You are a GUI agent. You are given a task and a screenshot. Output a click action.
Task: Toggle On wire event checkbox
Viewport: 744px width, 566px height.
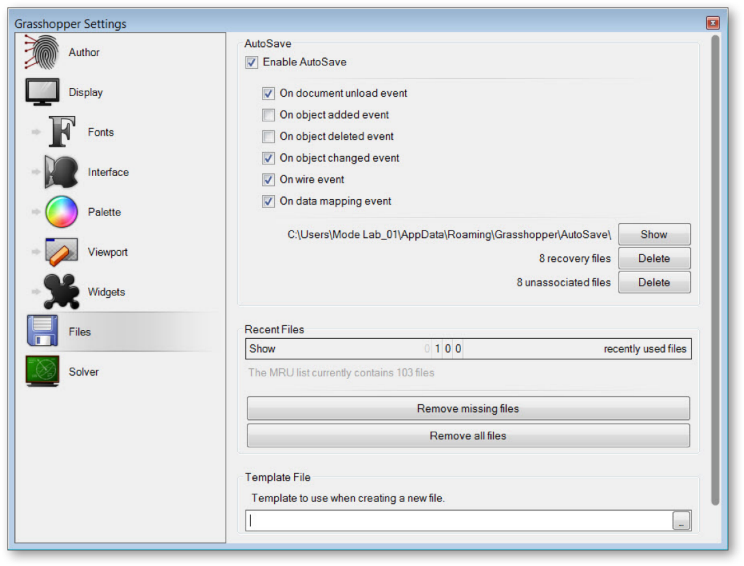click(268, 179)
